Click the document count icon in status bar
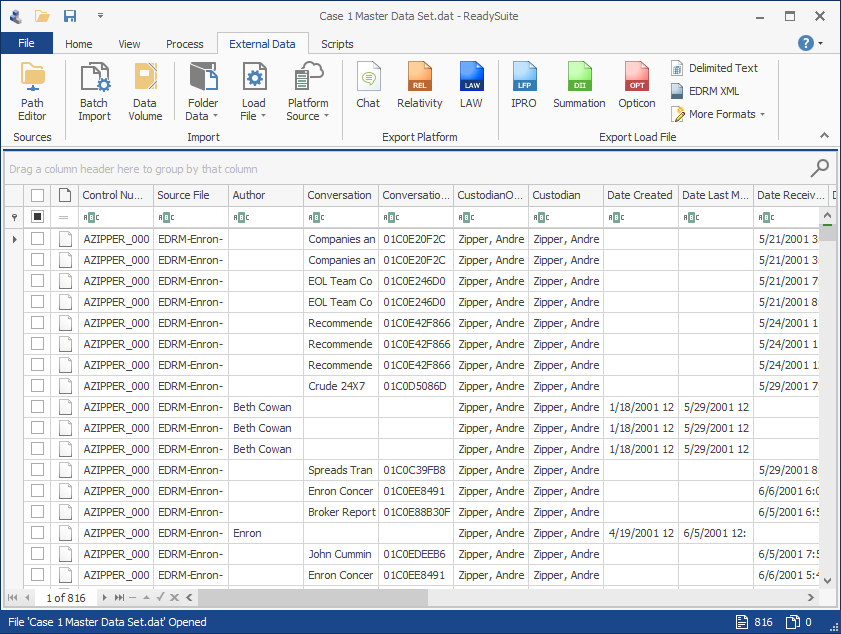Image resolution: width=841 pixels, height=634 pixels. pos(742,622)
